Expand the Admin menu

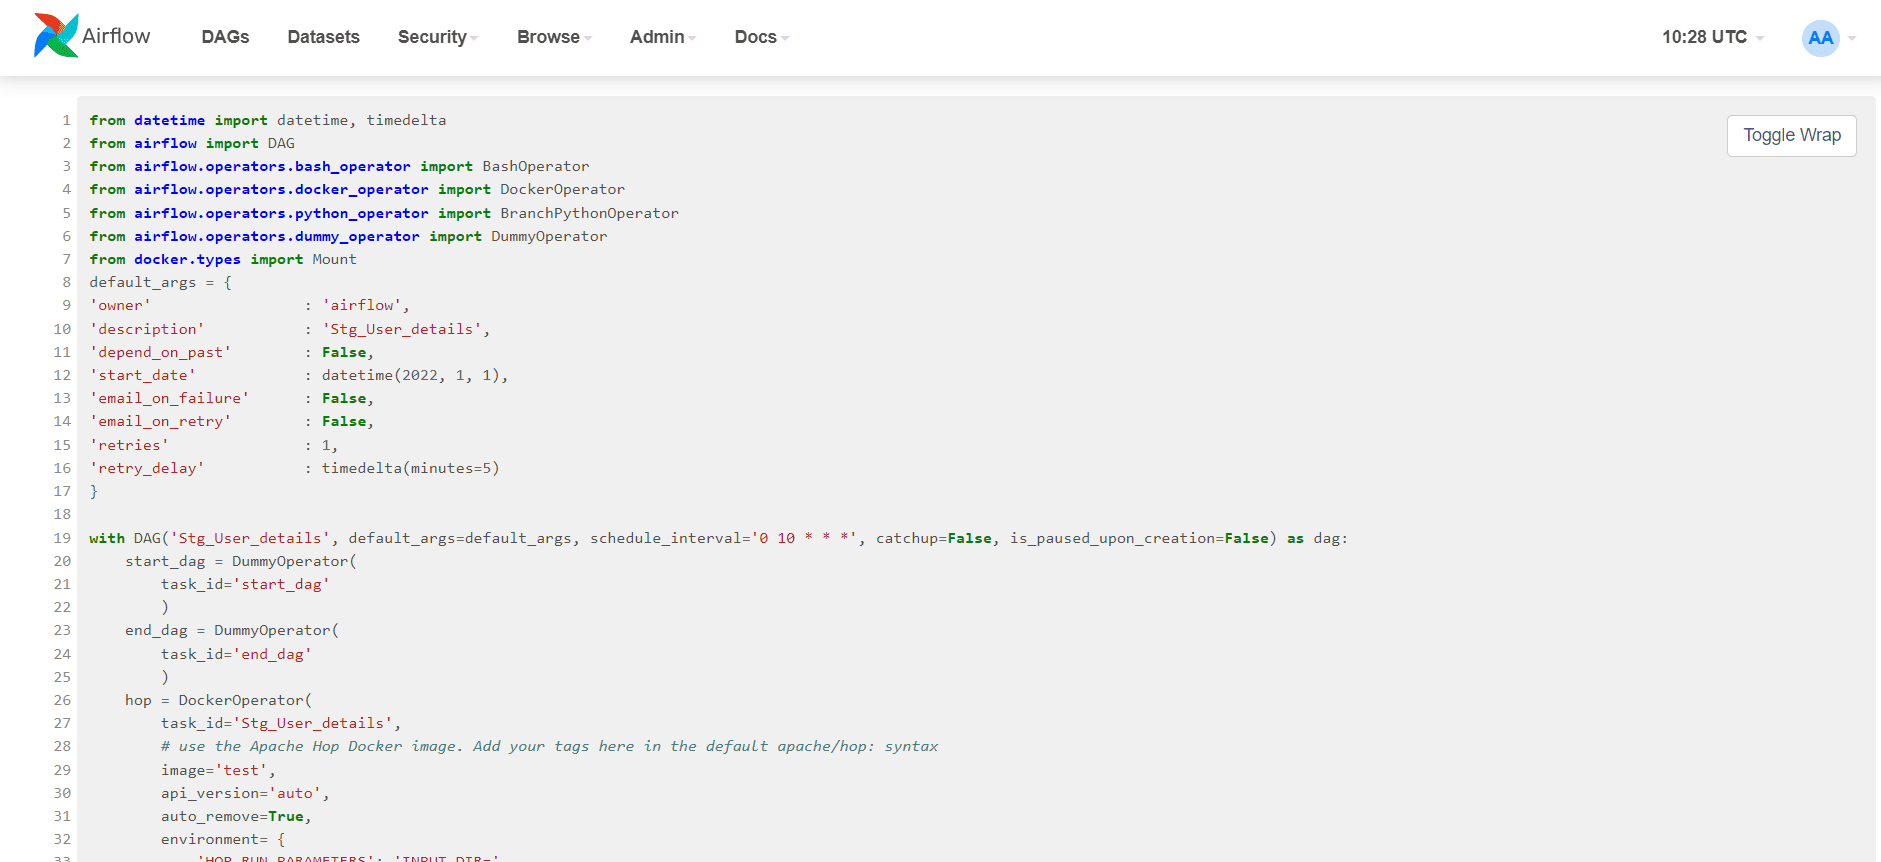pyautogui.click(x=662, y=37)
